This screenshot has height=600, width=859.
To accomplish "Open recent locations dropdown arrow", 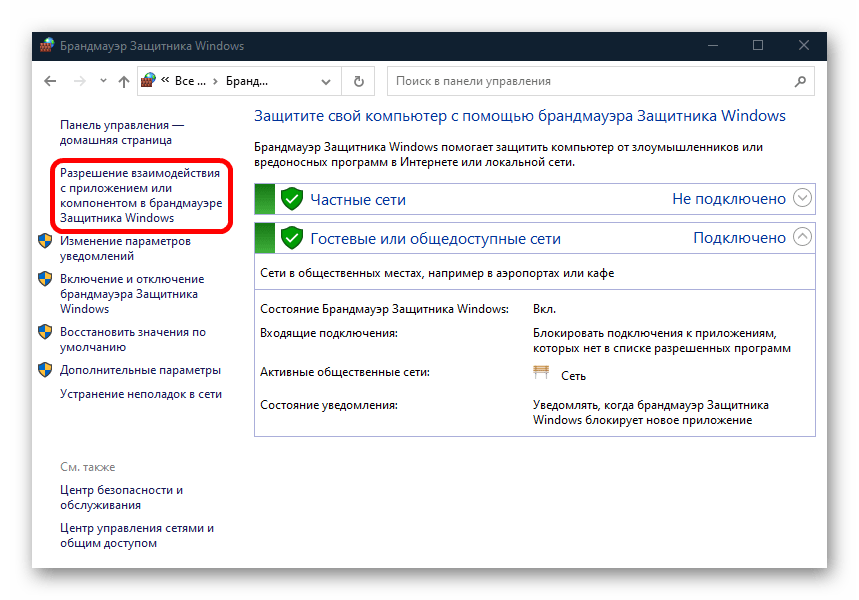I will (x=103, y=81).
